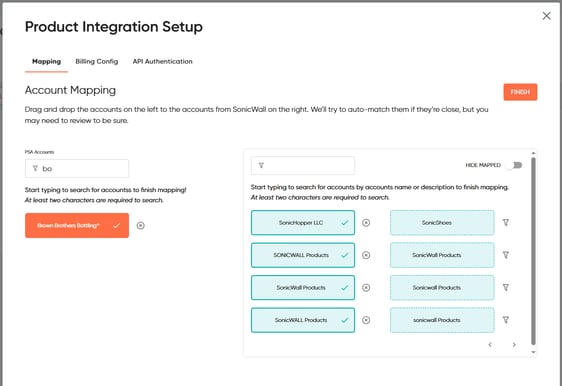This screenshot has width=562, height=386.
Task: Click the Account Mapping heading
Action: (70, 90)
